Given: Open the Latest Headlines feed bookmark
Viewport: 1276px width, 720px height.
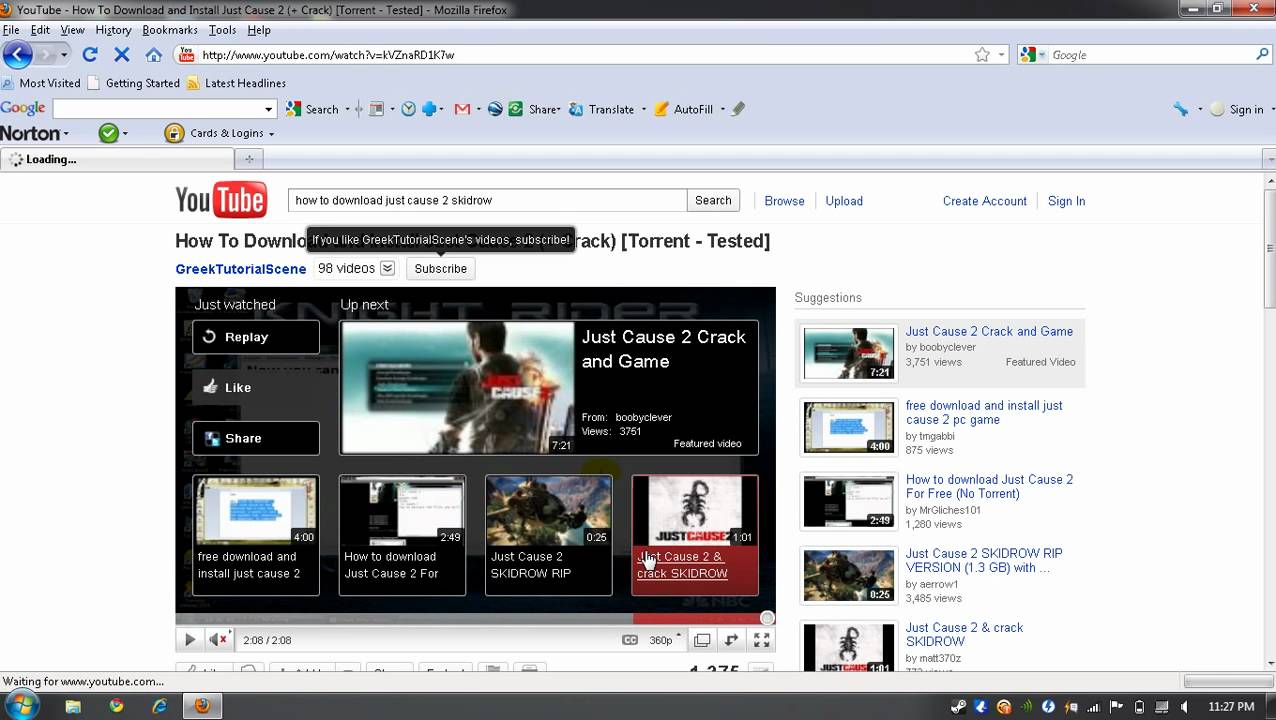Looking at the screenshot, I should coord(236,83).
